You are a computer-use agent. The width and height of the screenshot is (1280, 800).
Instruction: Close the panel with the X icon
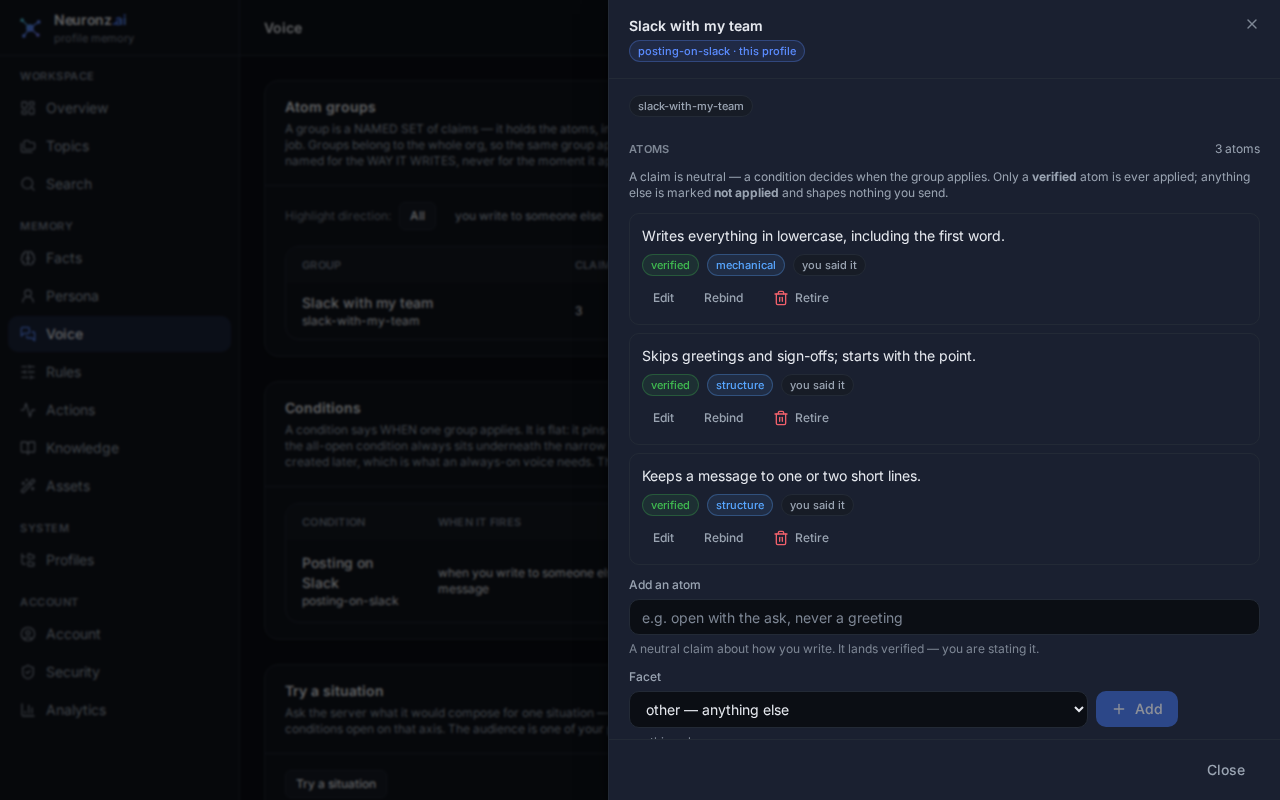click(x=1252, y=24)
